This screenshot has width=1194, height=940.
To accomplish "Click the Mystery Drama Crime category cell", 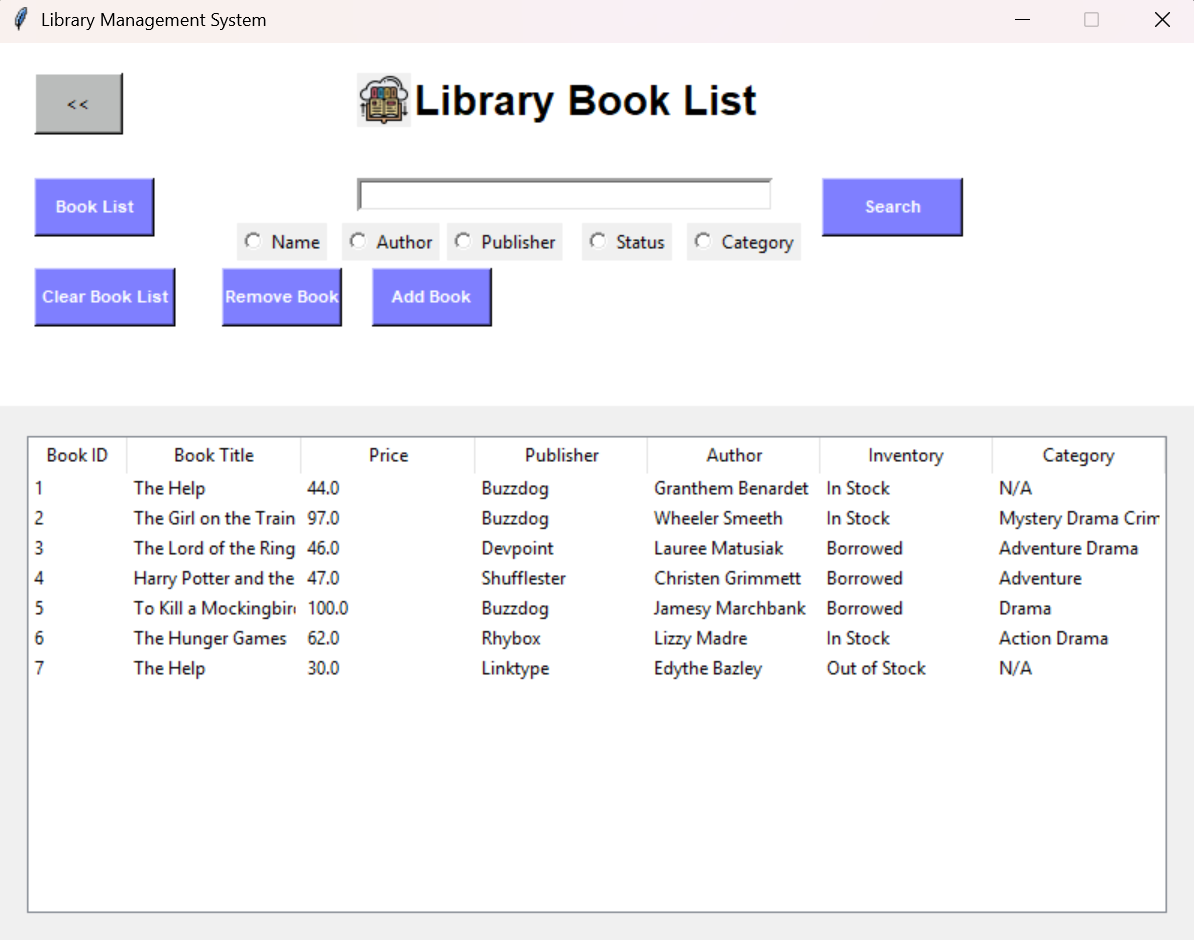I will 1079,519.
